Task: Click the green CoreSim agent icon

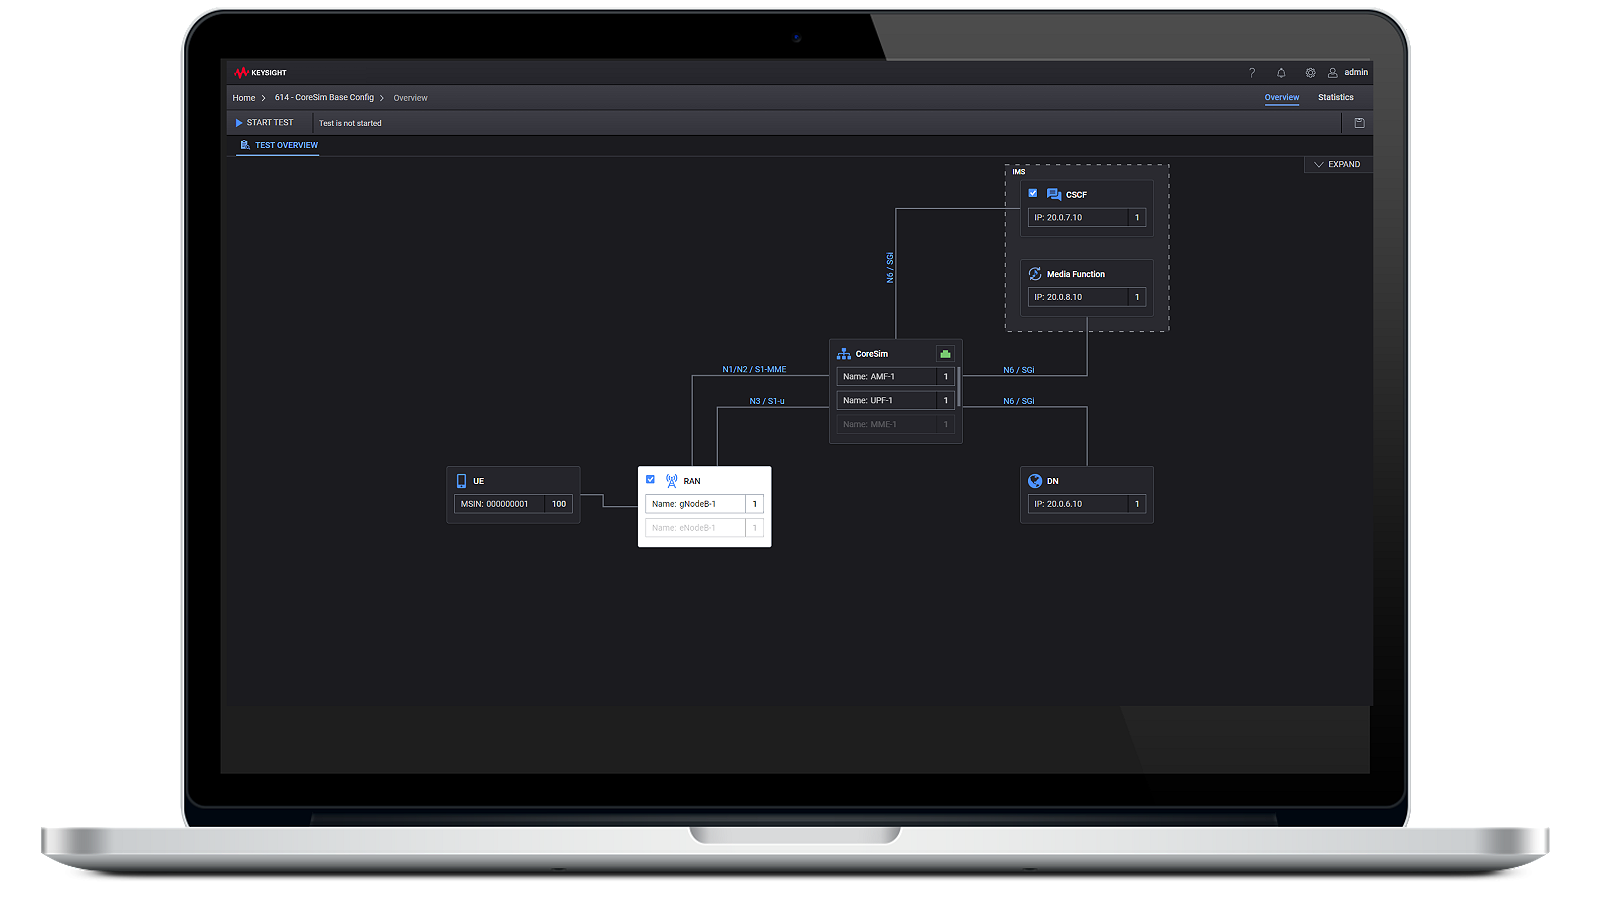Action: tap(945, 354)
